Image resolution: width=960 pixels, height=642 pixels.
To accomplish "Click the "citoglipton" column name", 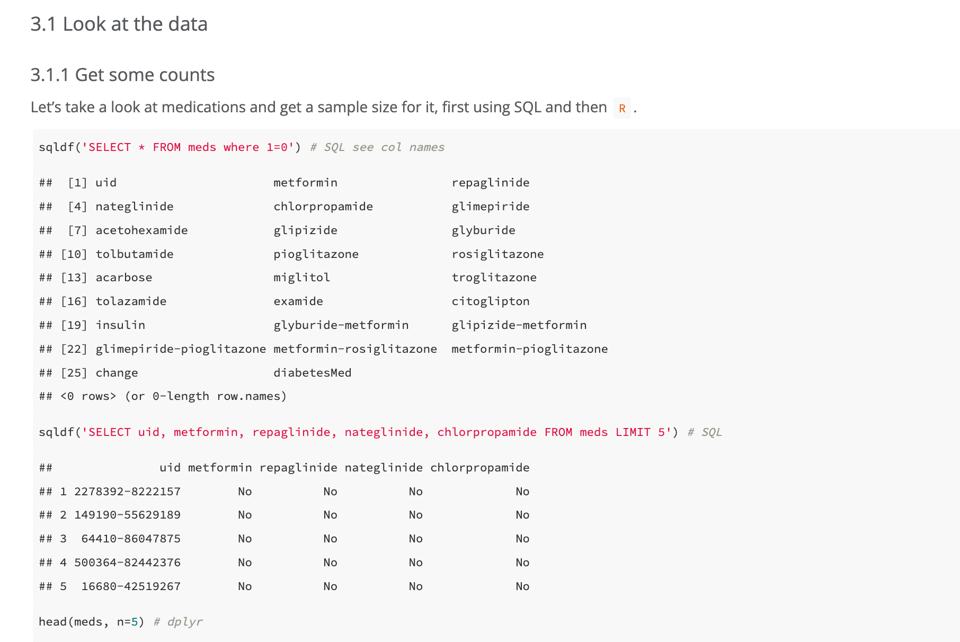I will (490, 301).
